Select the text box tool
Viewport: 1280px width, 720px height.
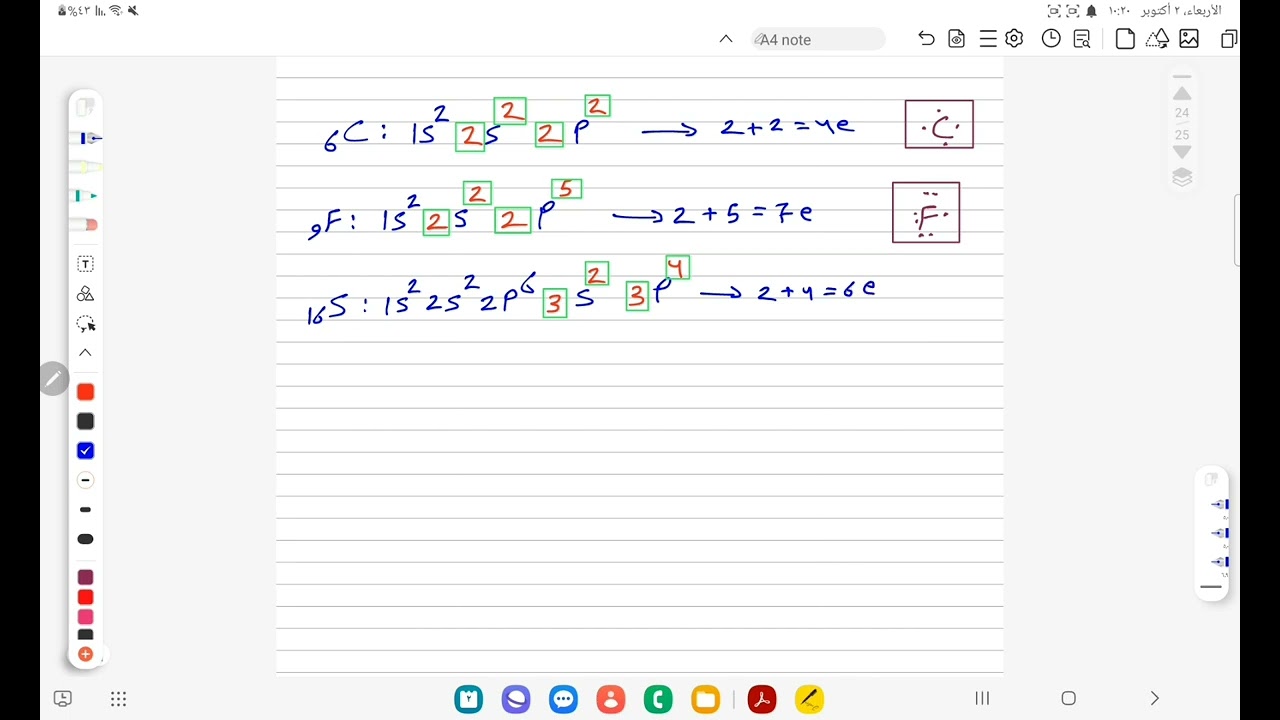point(85,264)
